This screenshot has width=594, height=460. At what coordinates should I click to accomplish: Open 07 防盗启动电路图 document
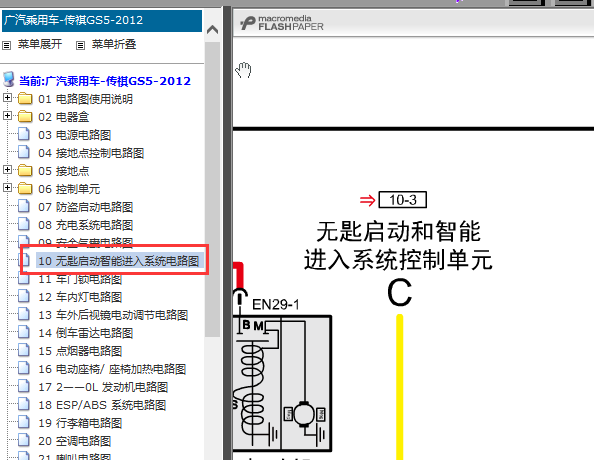(x=86, y=207)
